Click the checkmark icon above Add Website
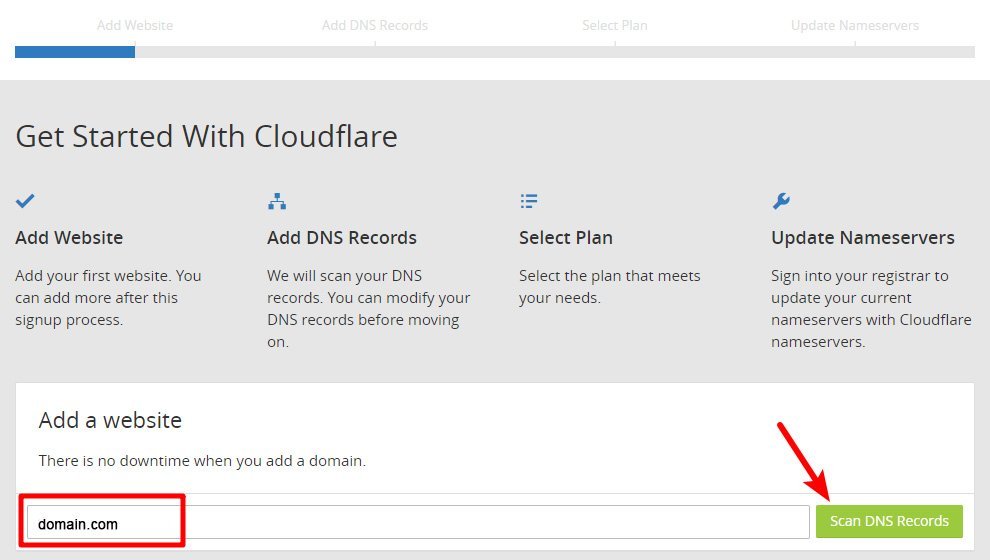Screen dimensions: 990x560 click(x=25, y=201)
